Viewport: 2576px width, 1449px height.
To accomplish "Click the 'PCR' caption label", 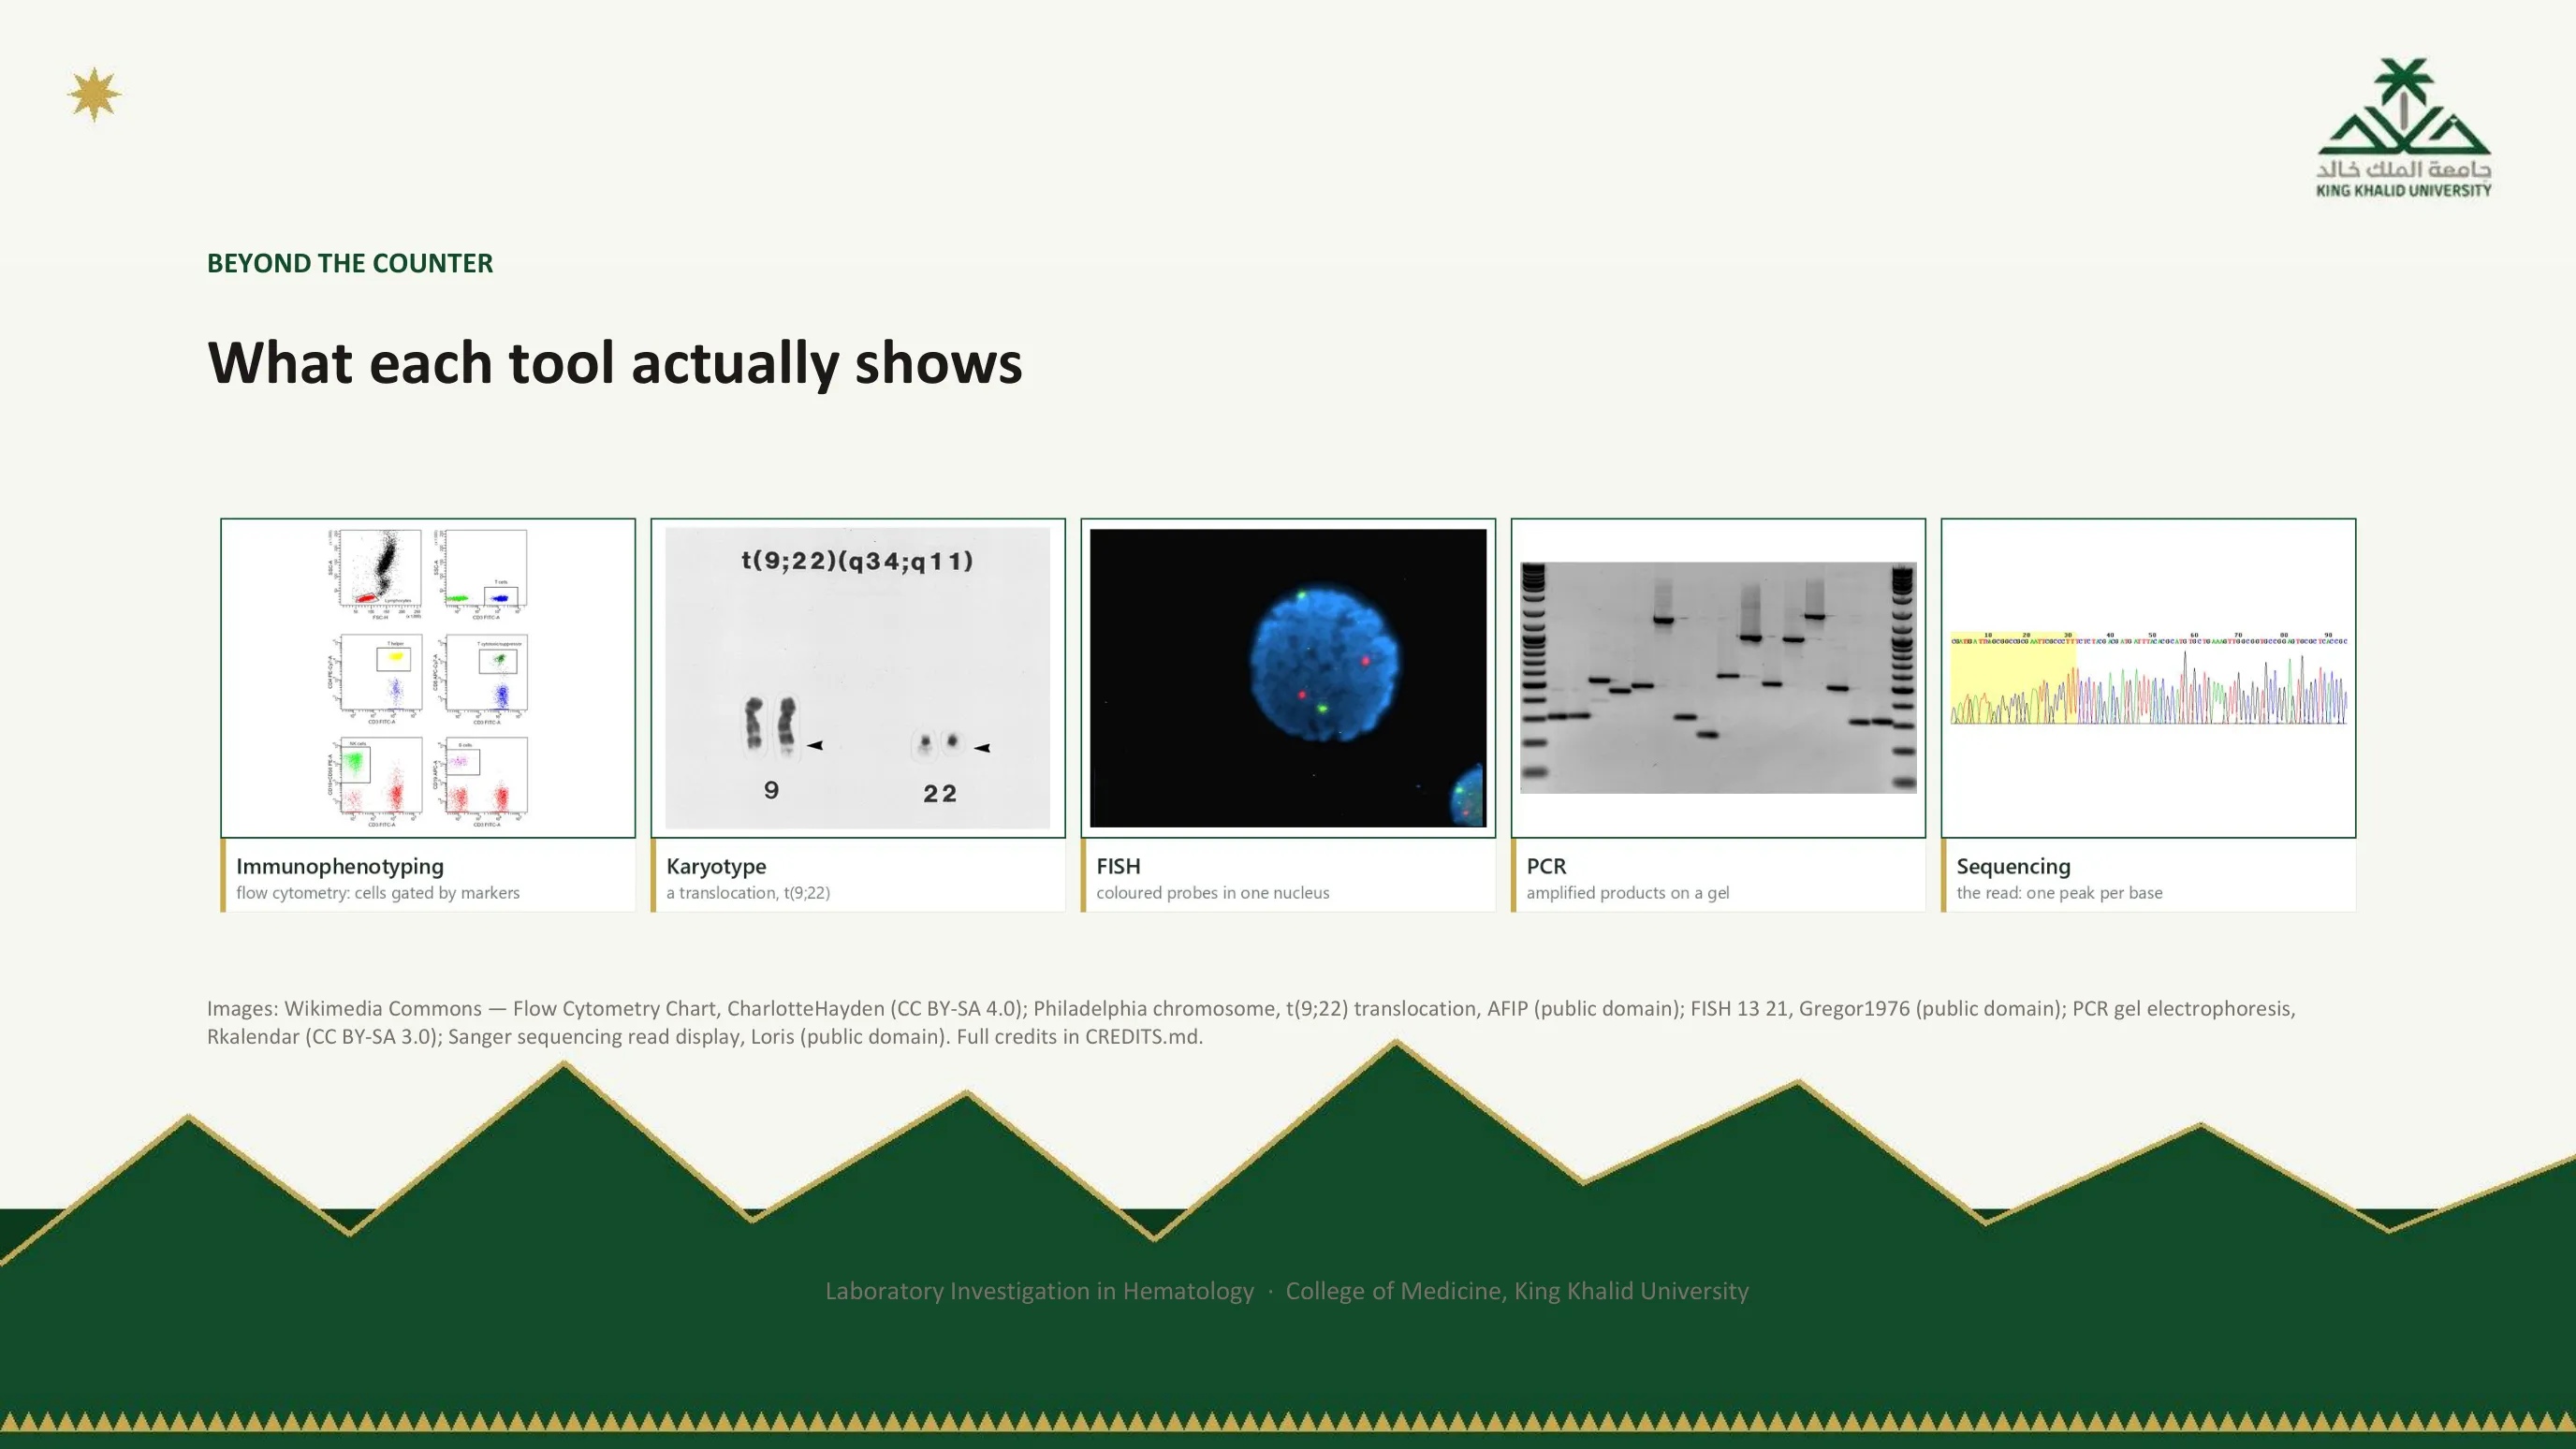I will point(1546,866).
